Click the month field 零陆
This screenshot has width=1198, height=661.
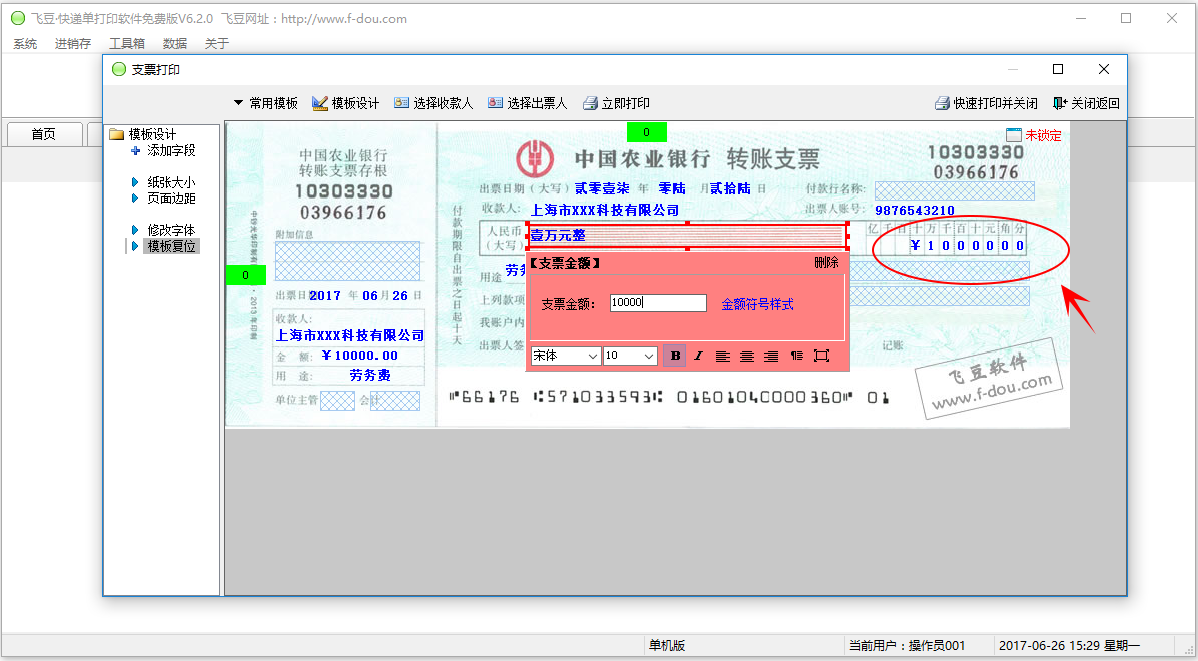[672, 188]
